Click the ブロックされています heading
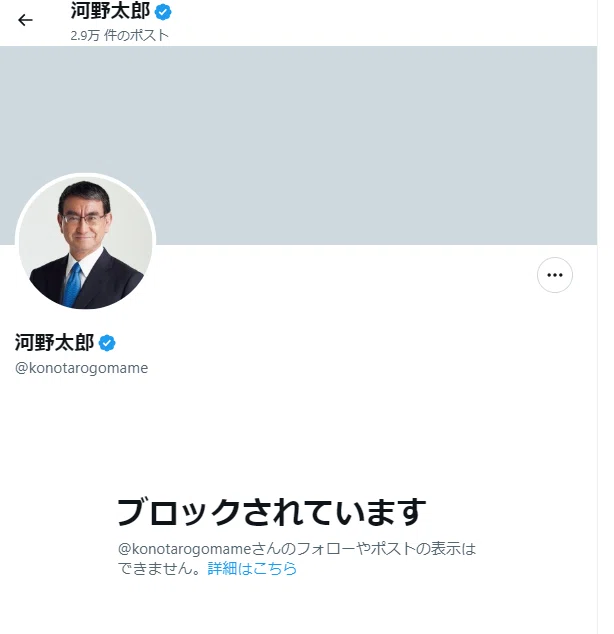 [x=272, y=512]
